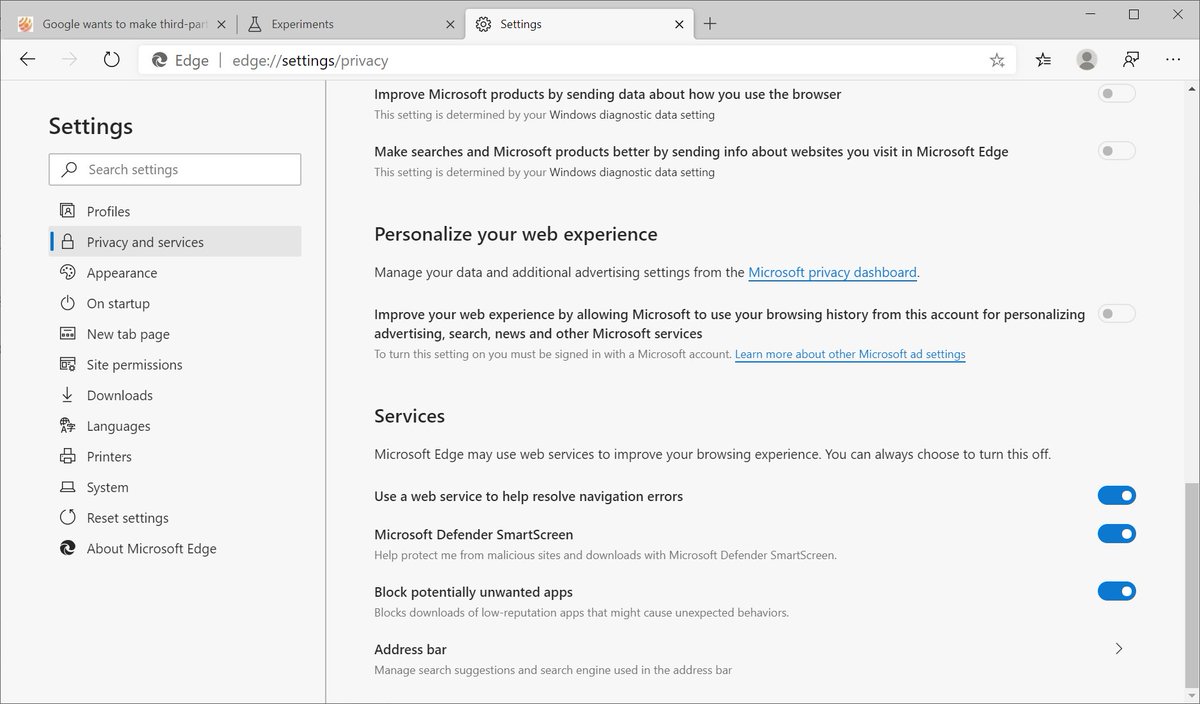Reload the page with refresh icon
The image size is (1200, 704).
point(112,60)
